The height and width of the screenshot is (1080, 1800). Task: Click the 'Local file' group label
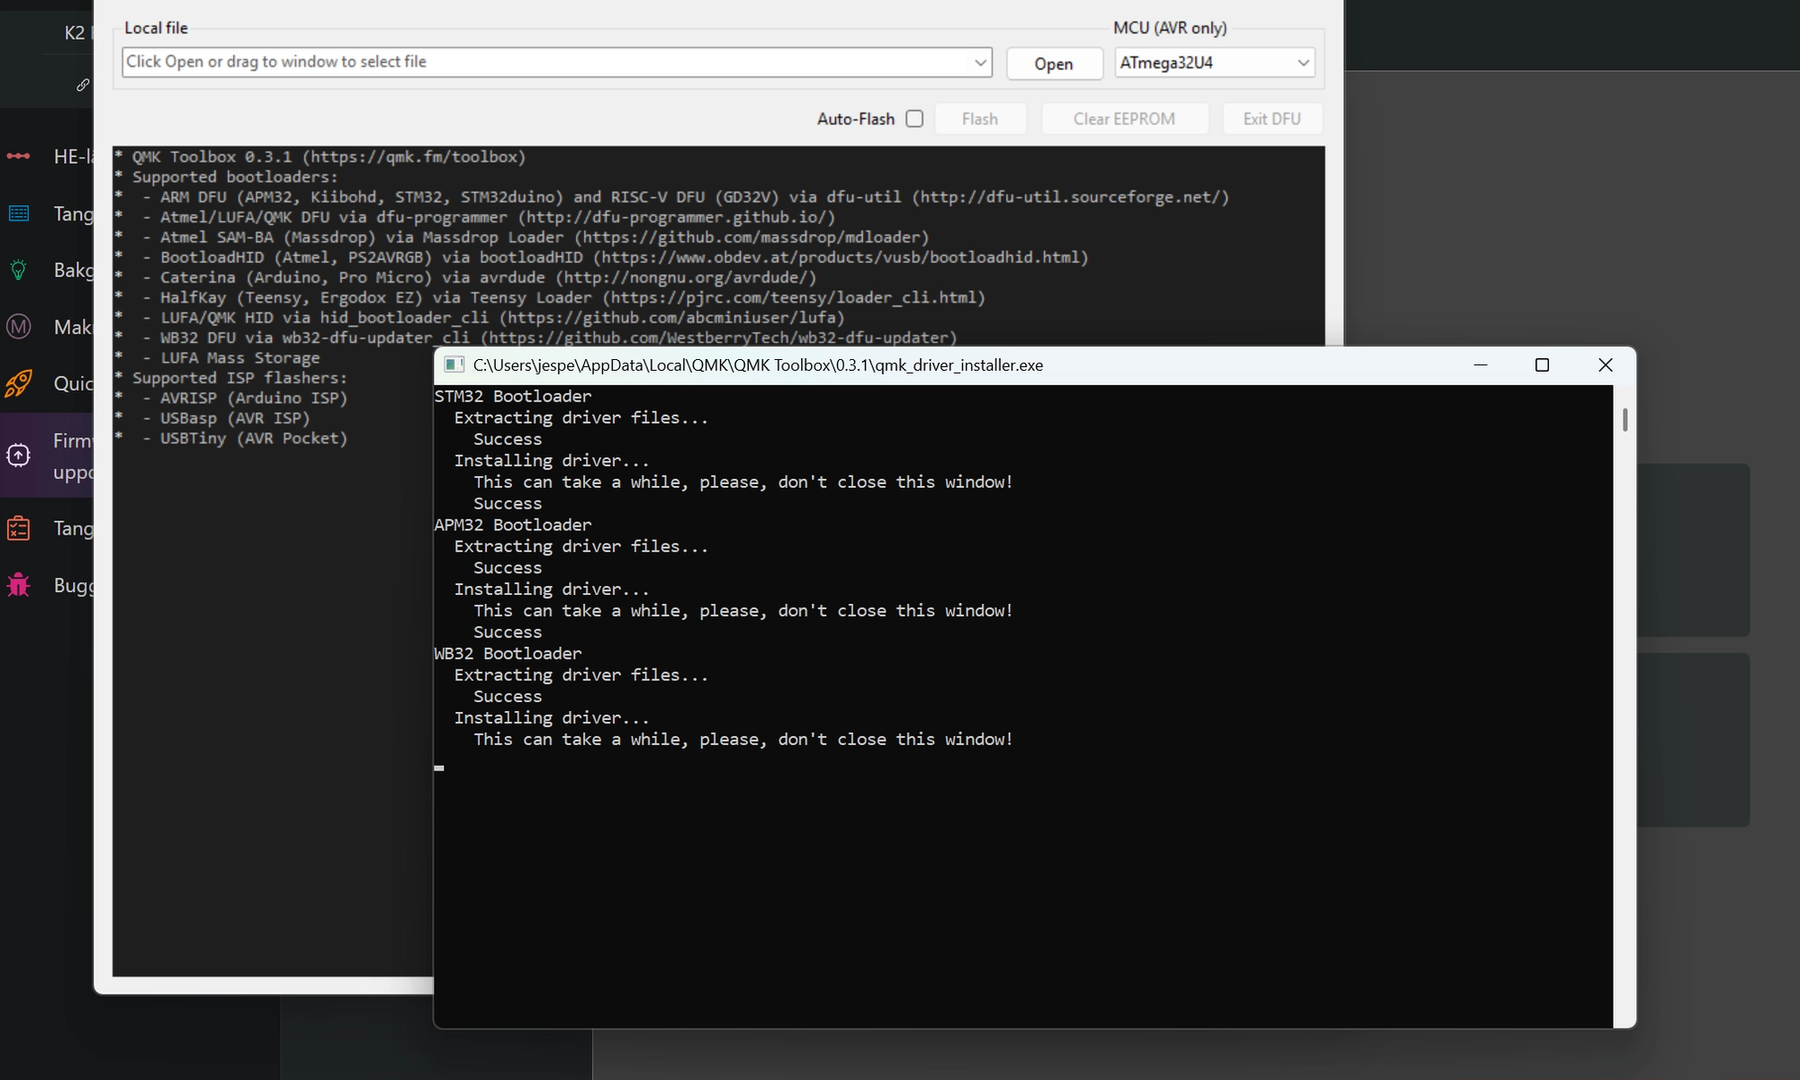pyautogui.click(x=156, y=28)
